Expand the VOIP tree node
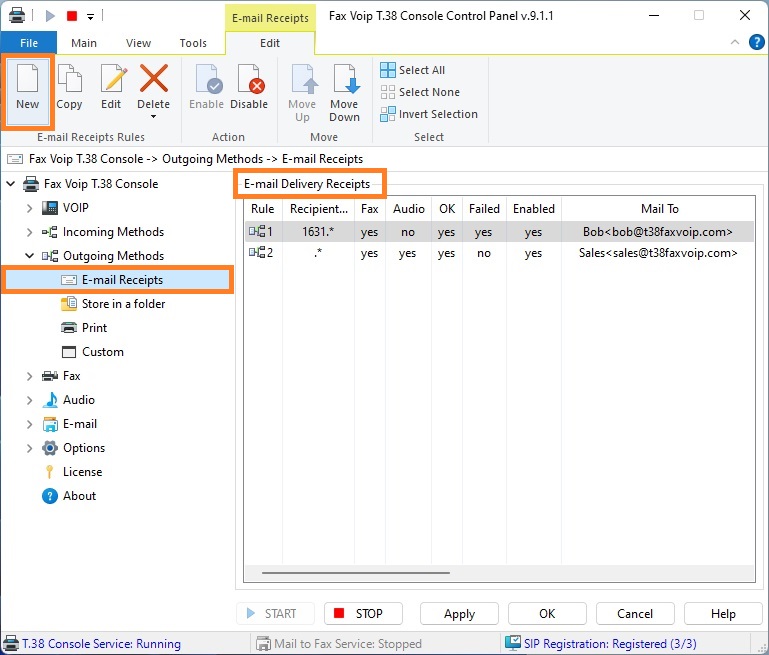The width and height of the screenshot is (769, 655). (29, 208)
